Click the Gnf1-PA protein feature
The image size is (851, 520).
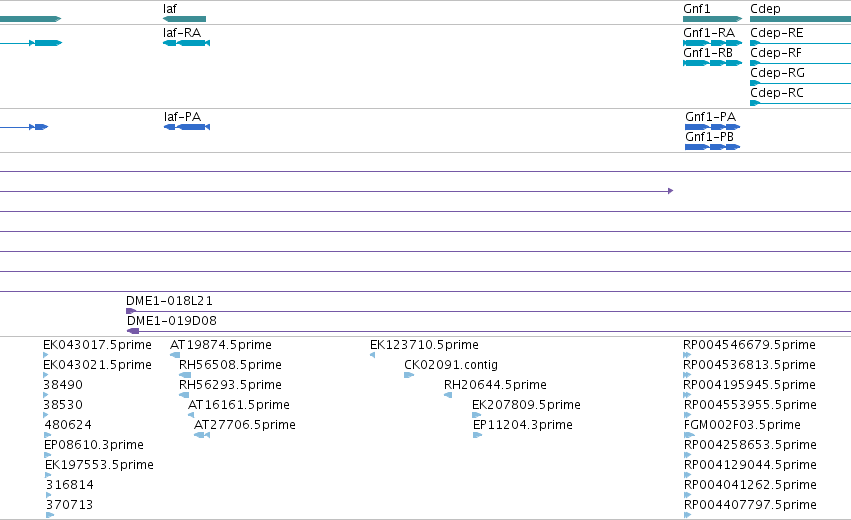tap(713, 127)
